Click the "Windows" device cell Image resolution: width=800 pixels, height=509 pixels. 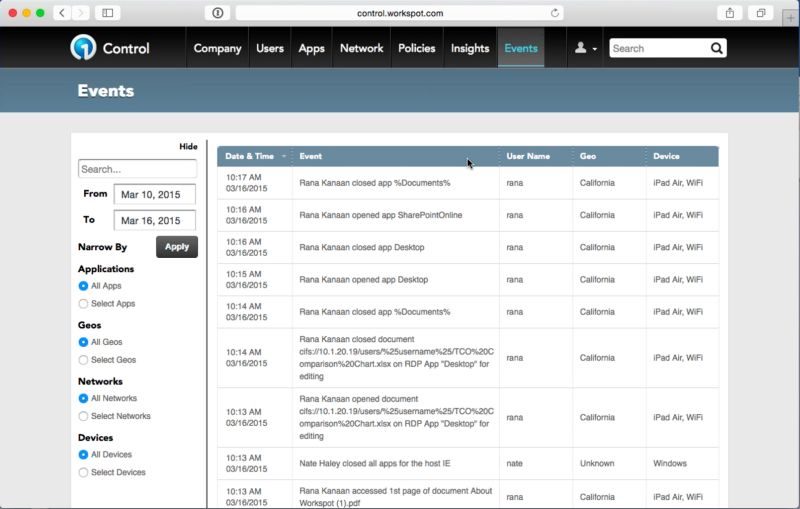click(x=670, y=464)
